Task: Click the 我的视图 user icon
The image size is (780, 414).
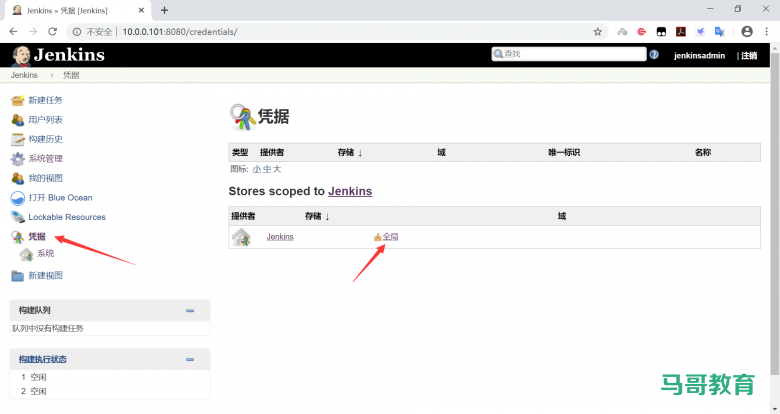Action: [x=17, y=178]
